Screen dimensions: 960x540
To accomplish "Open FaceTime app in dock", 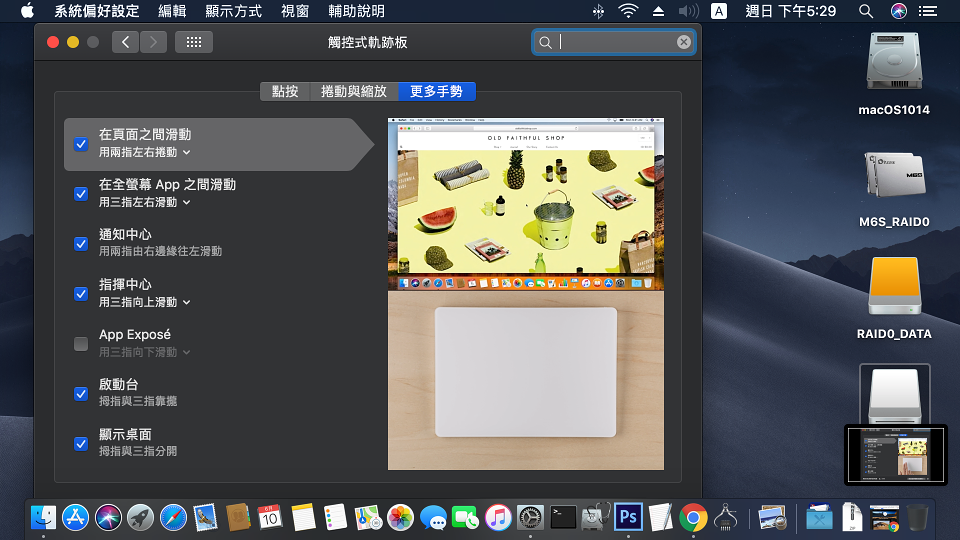I will (465, 518).
